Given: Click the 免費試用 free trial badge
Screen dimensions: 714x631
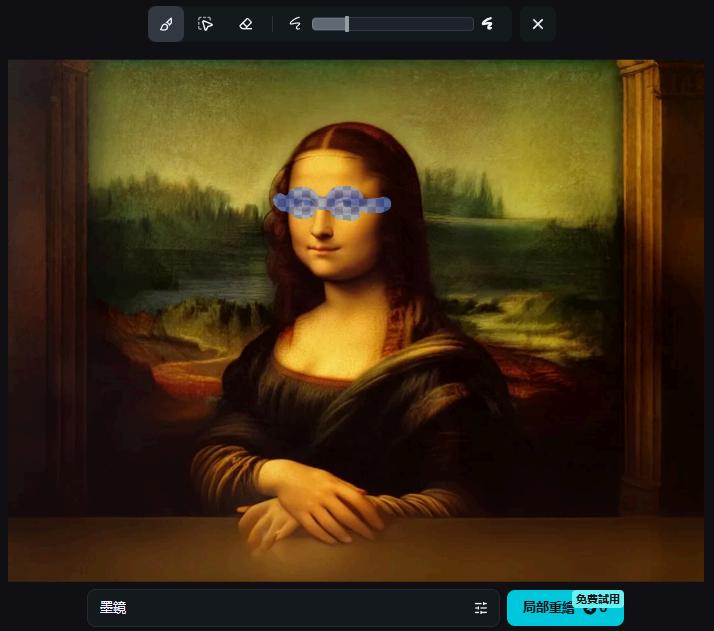Looking at the screenshot, I should coord(598,599).
